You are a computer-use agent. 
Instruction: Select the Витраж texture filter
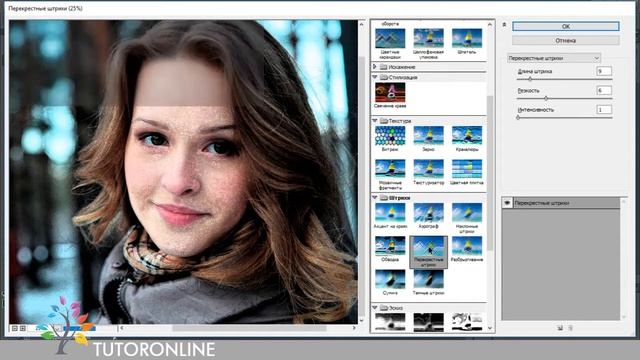(x=390, y=136)
